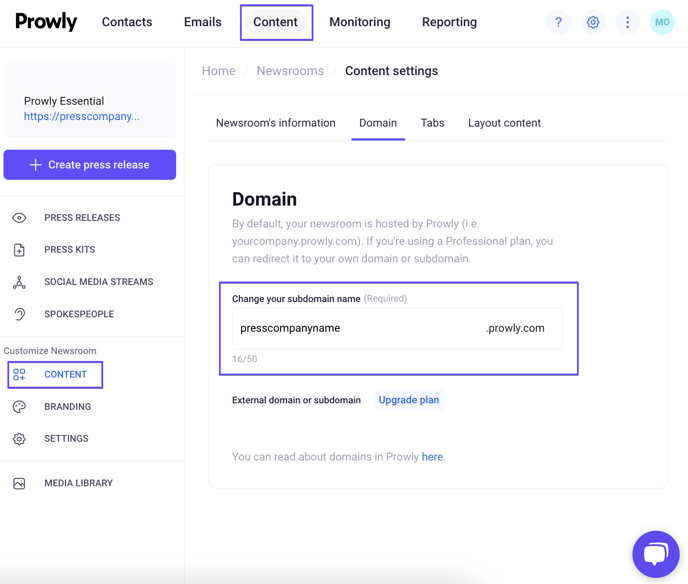Click the subdomain name input field
This screenshot has width=688, height=584.
tap(397, 328)
